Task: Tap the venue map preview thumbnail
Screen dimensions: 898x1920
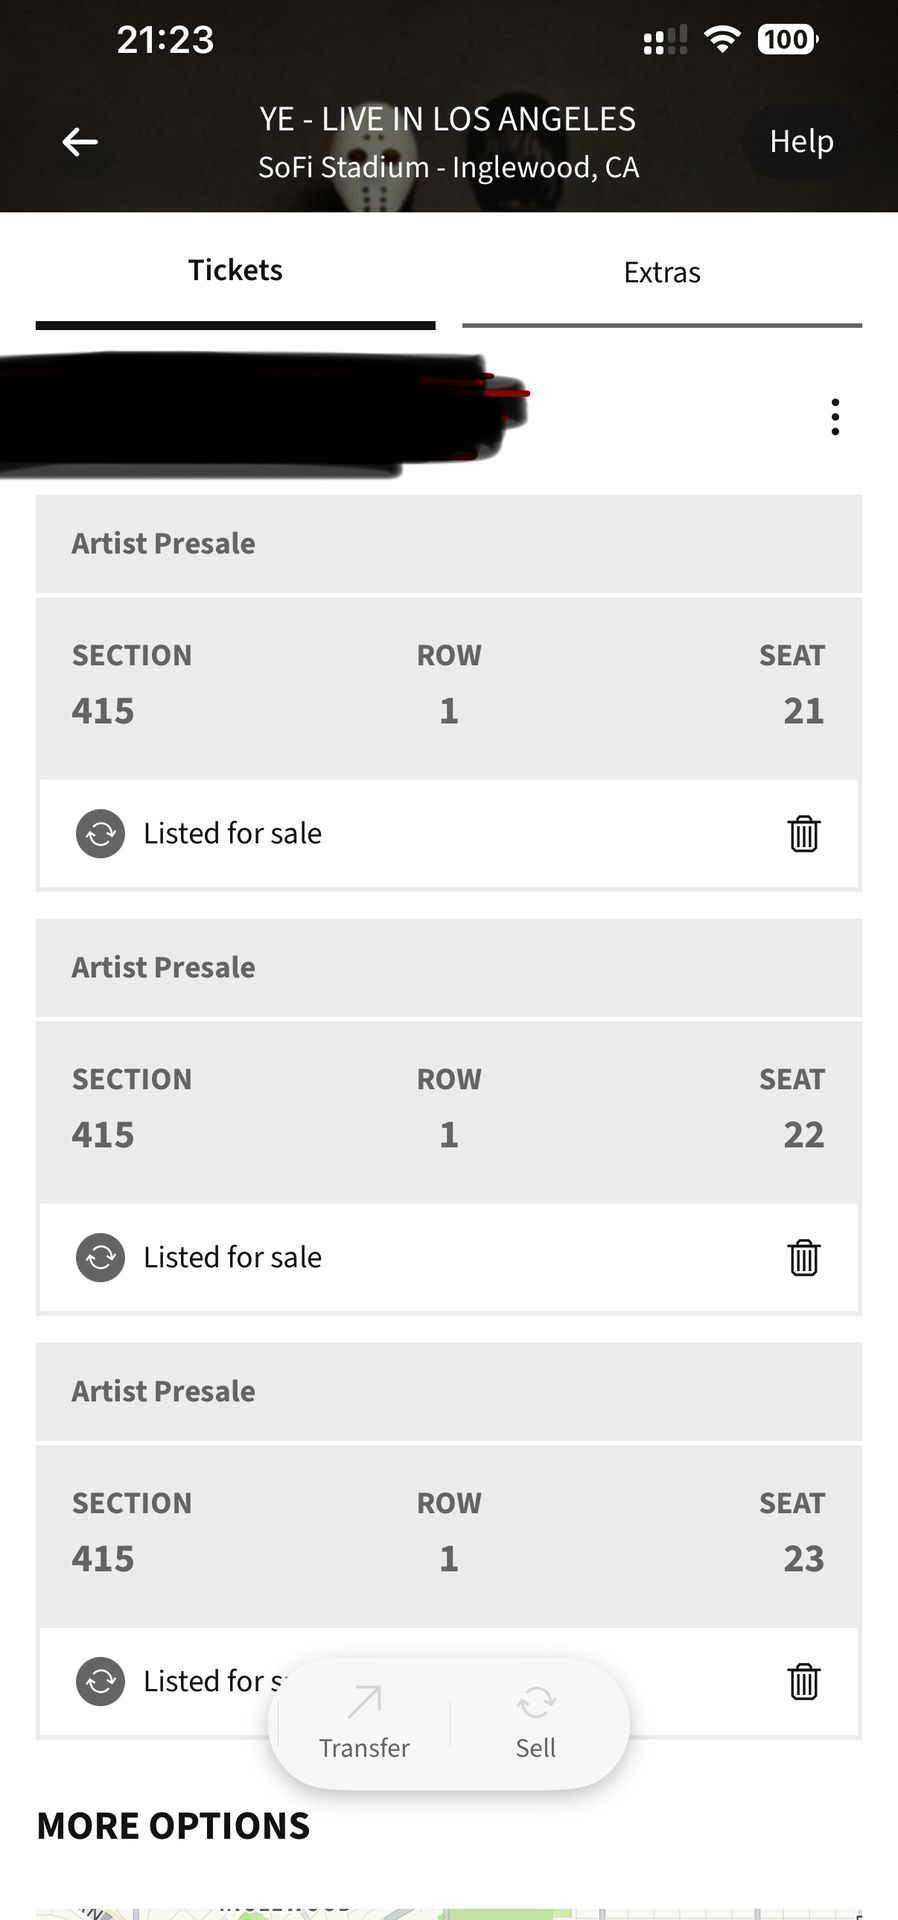Action: click(449, 1912)
